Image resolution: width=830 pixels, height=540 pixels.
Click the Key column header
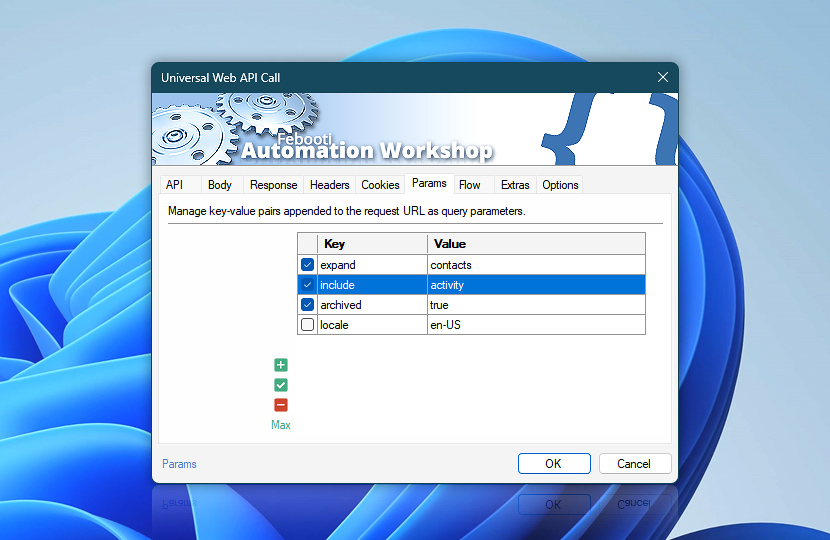(372, 244)
